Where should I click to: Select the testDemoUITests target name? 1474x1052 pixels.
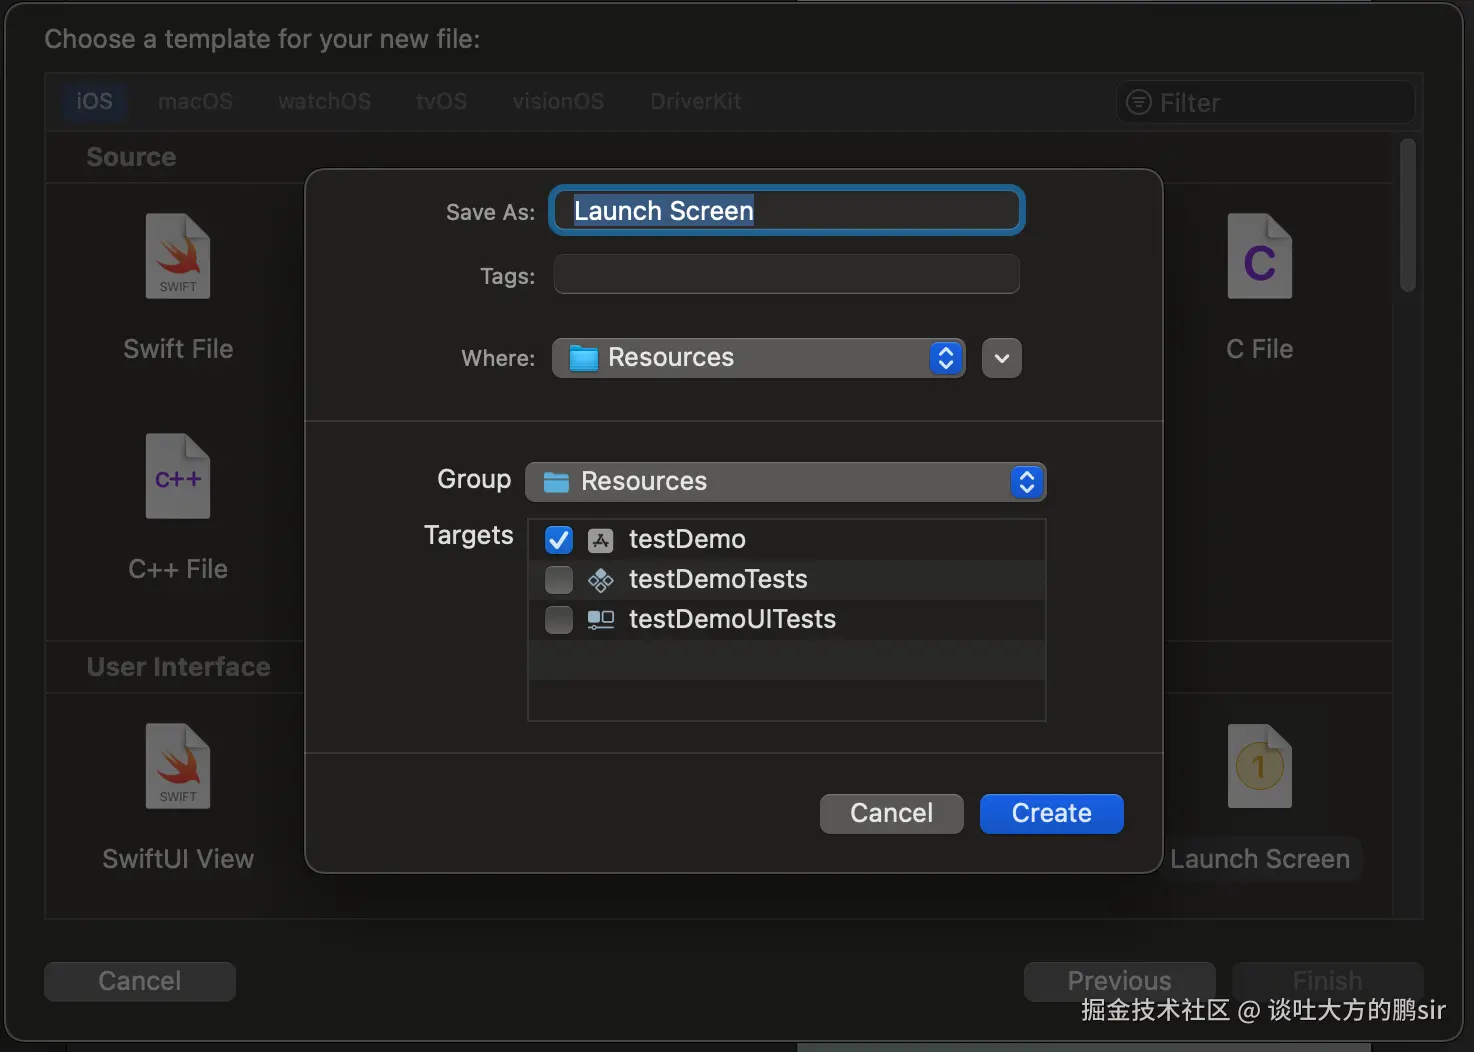(x=732, y=620)
